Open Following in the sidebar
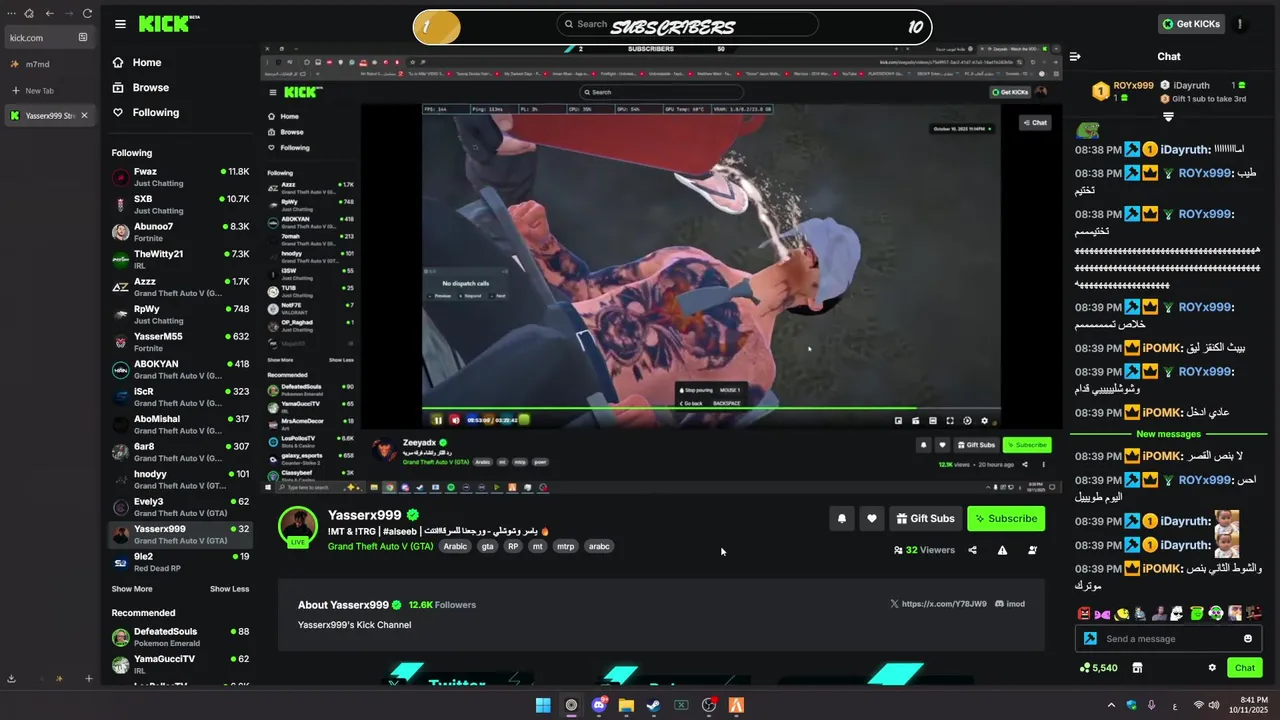 click(155, 112)
